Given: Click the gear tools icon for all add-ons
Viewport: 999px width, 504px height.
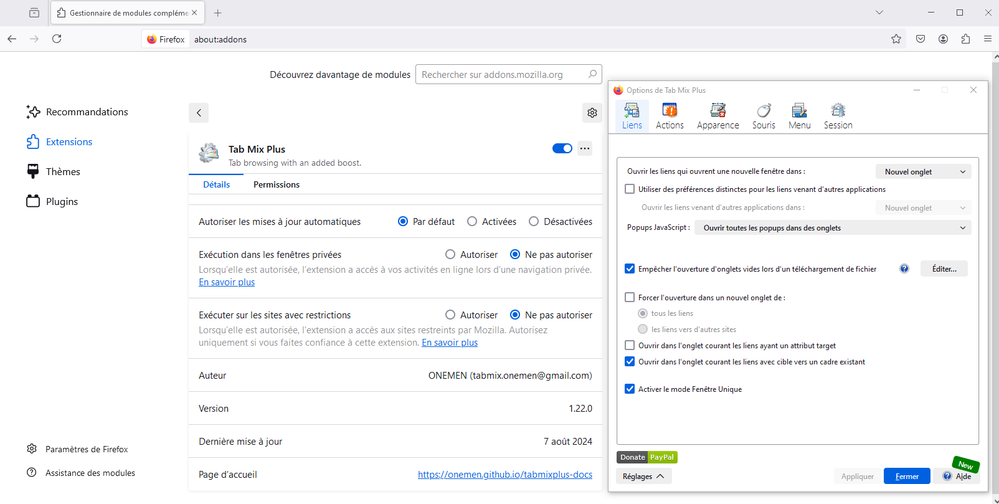Looking at the screenshot, I should coord(592,113).
